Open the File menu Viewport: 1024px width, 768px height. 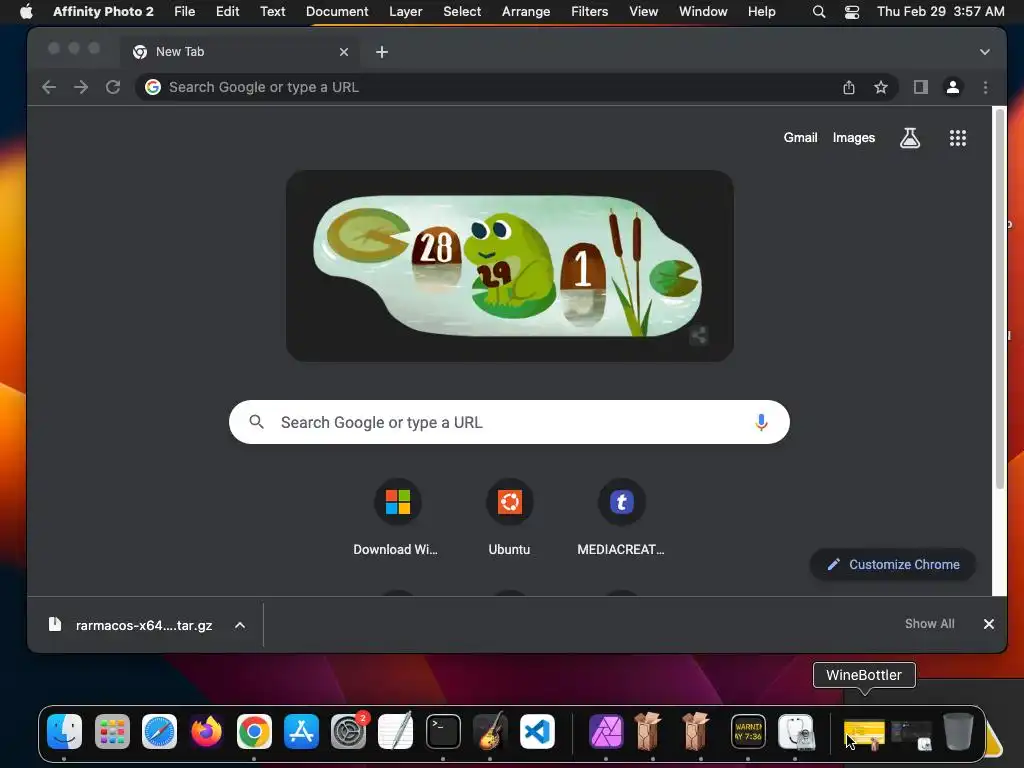185,11
